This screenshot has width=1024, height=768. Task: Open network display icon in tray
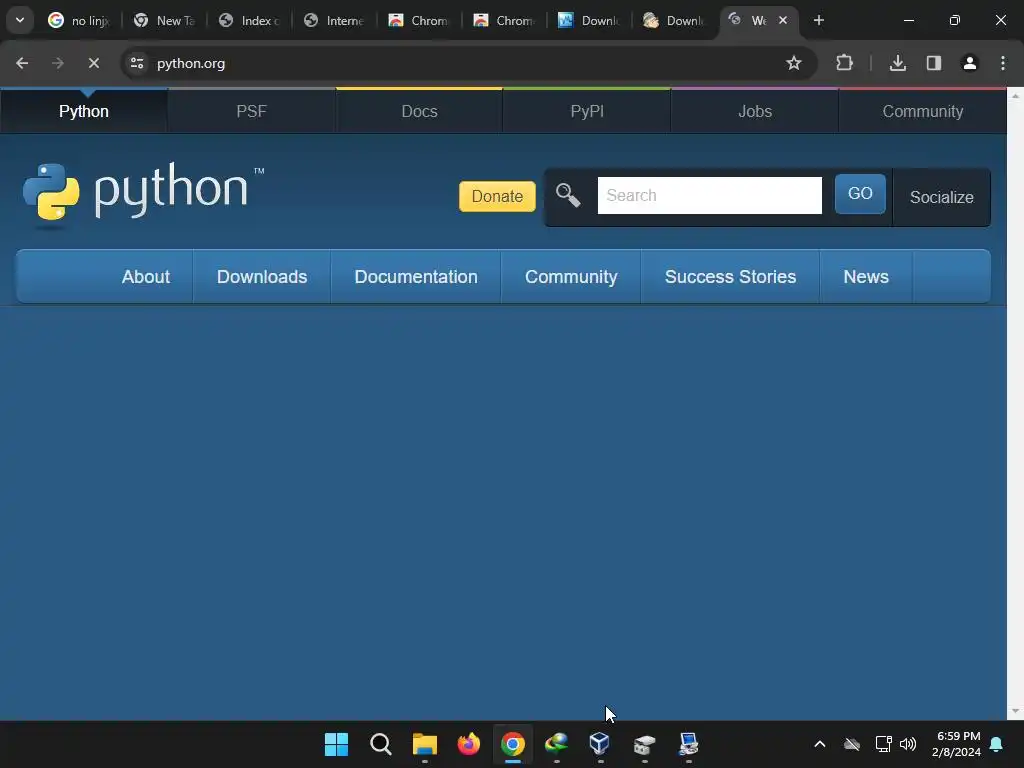click(884, 744)
